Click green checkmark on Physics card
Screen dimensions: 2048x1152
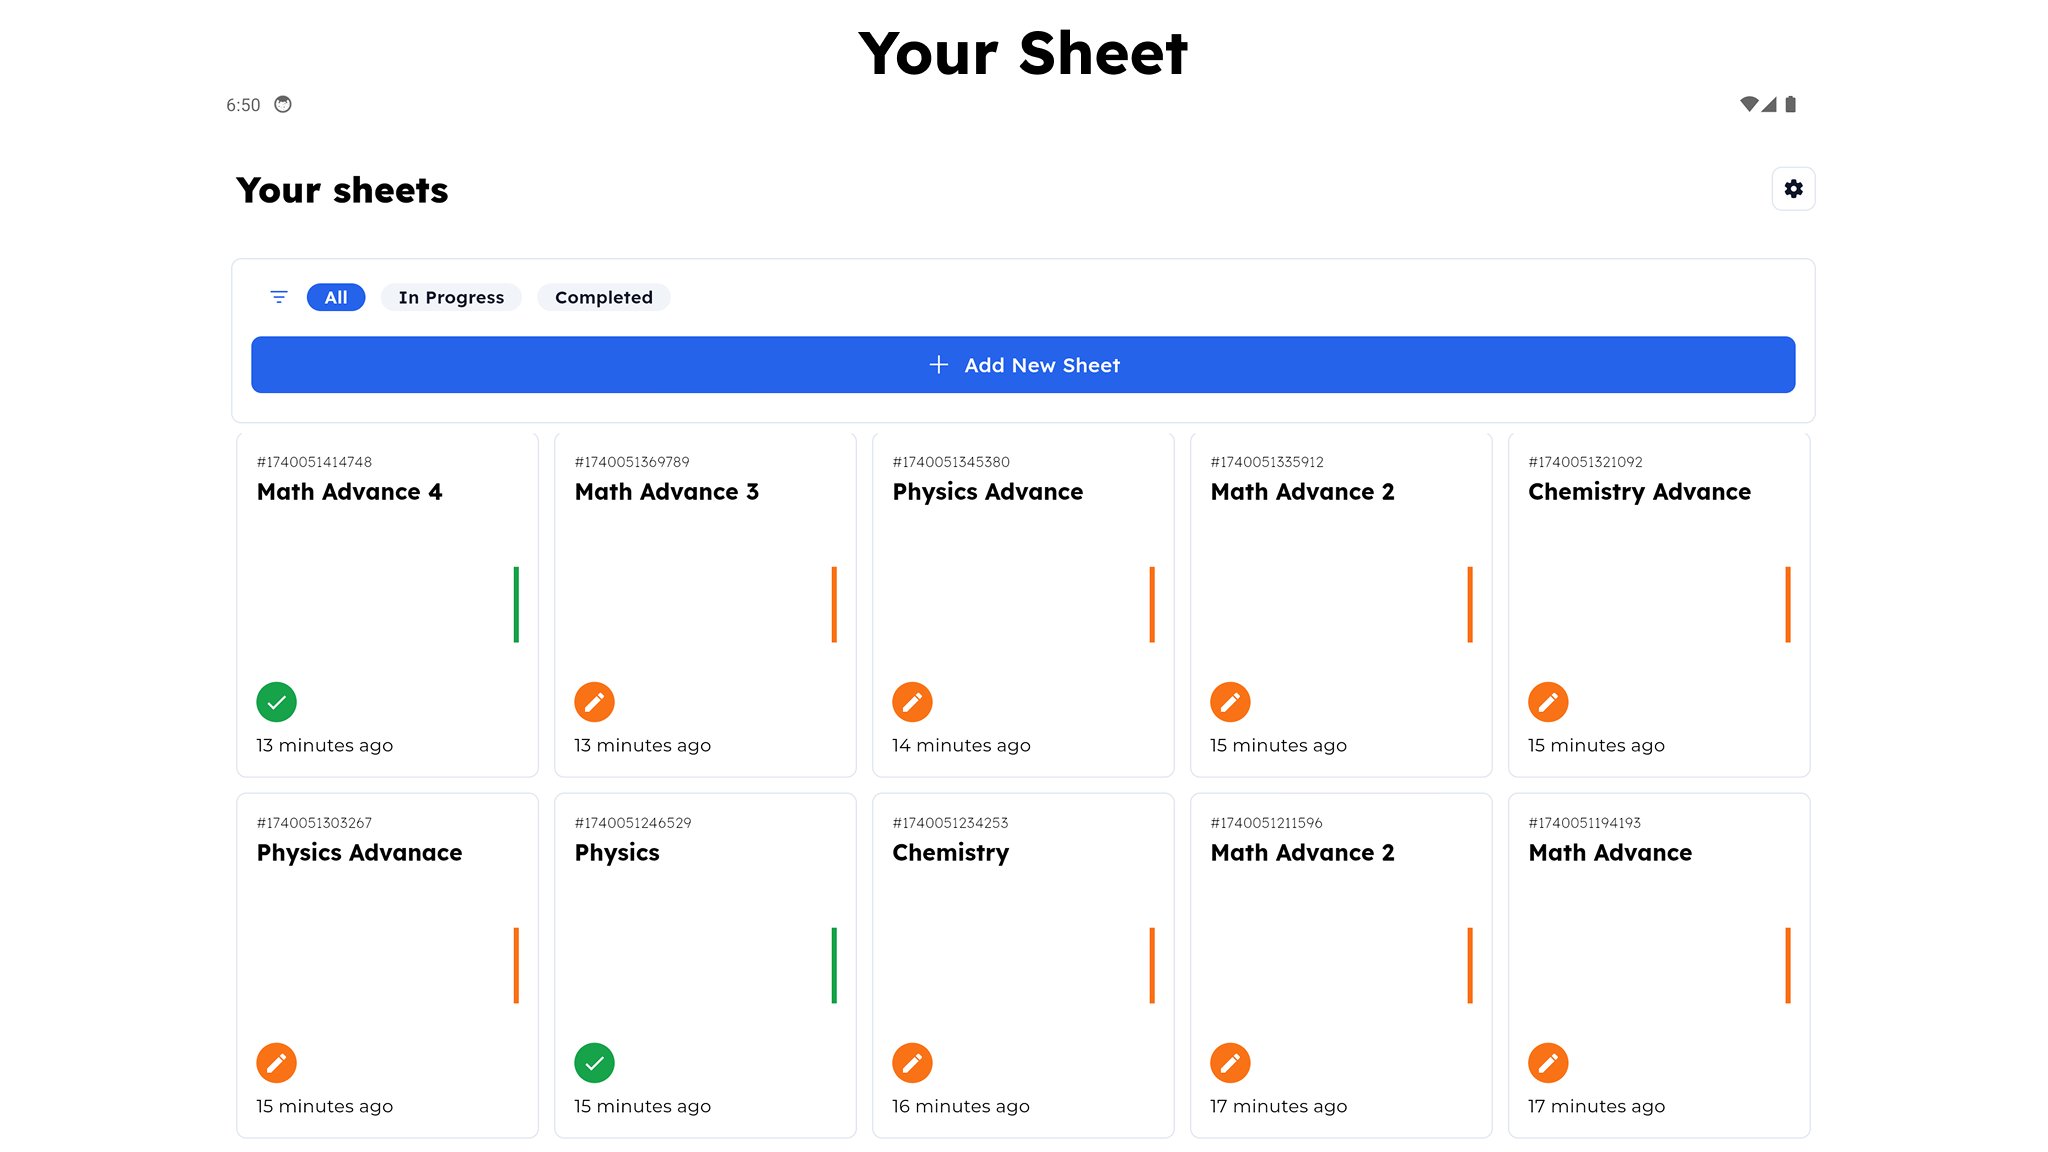pos(594,1063)
